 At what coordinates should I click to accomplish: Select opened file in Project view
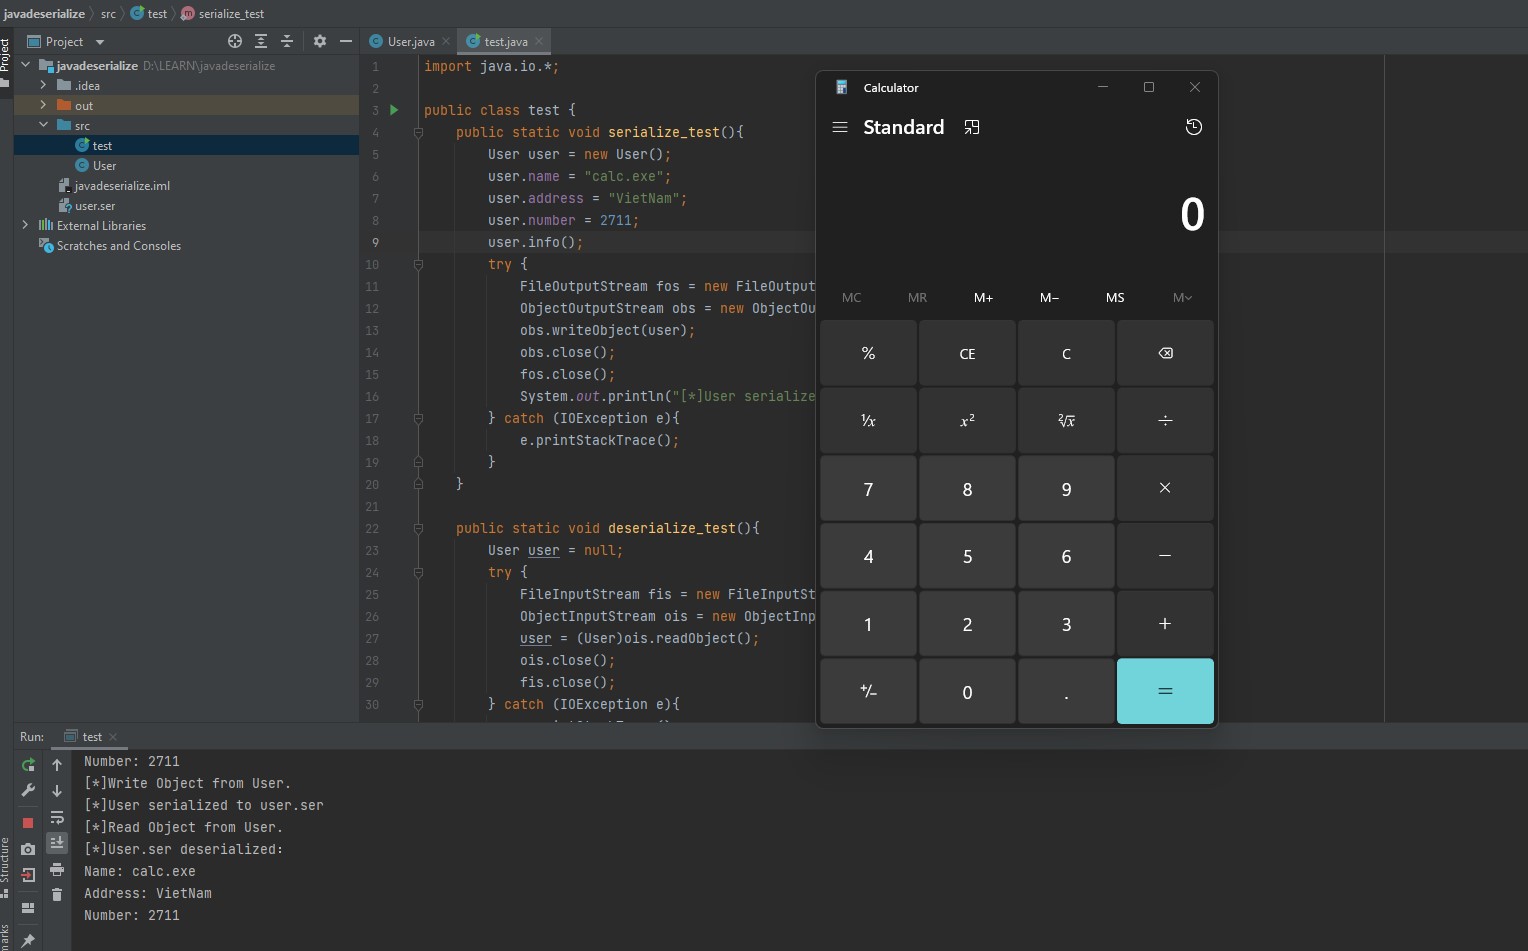tap(235, 41)
